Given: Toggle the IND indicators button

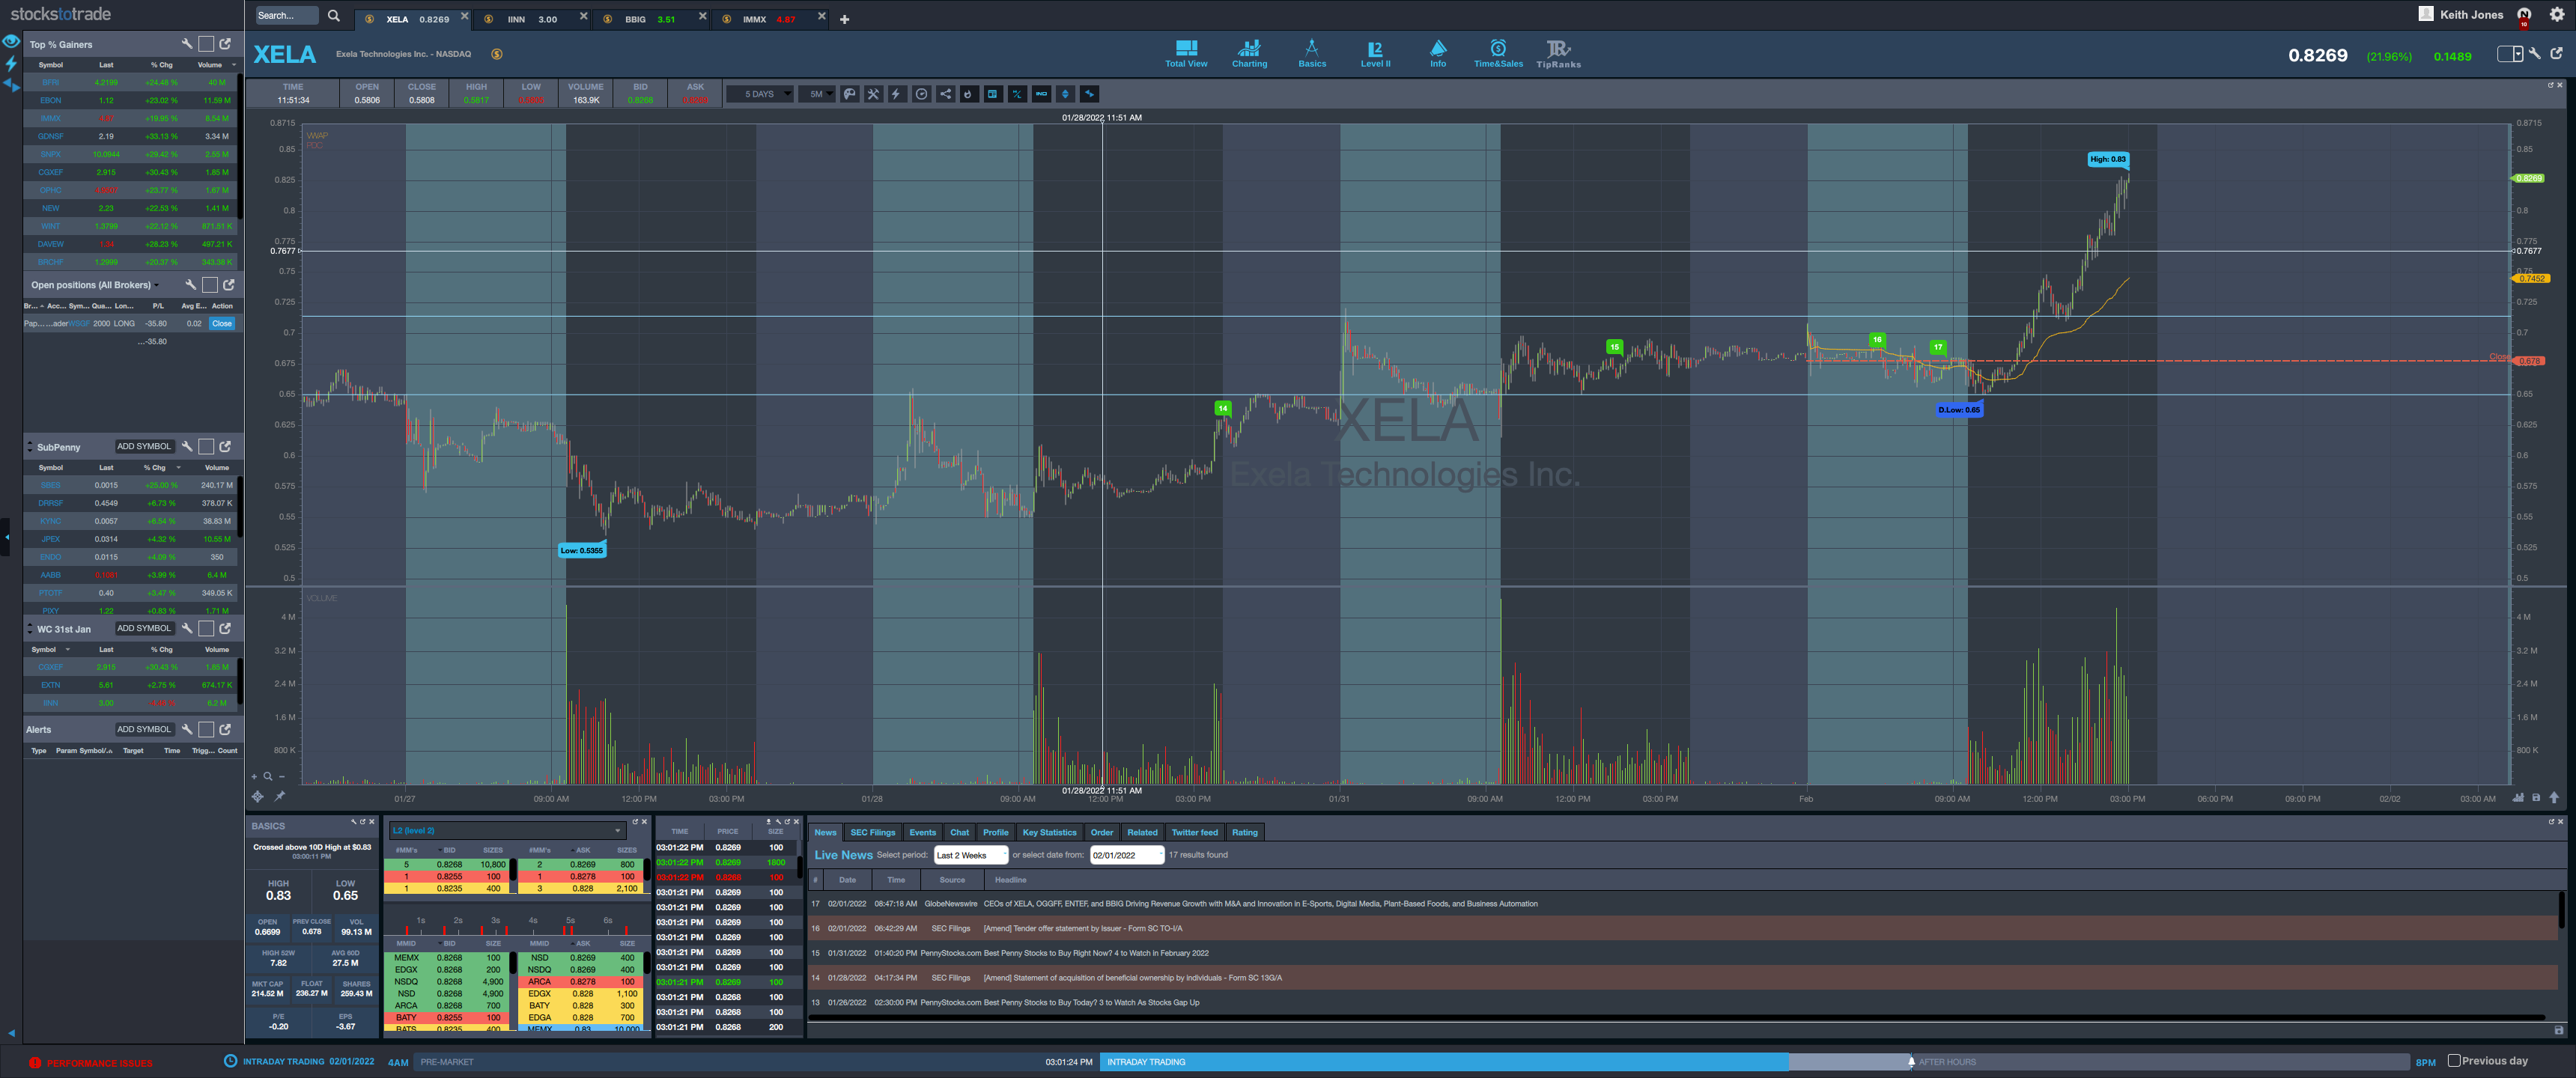Looking at the screenshot, I should pyautogui.click(x=1041, y=94).
